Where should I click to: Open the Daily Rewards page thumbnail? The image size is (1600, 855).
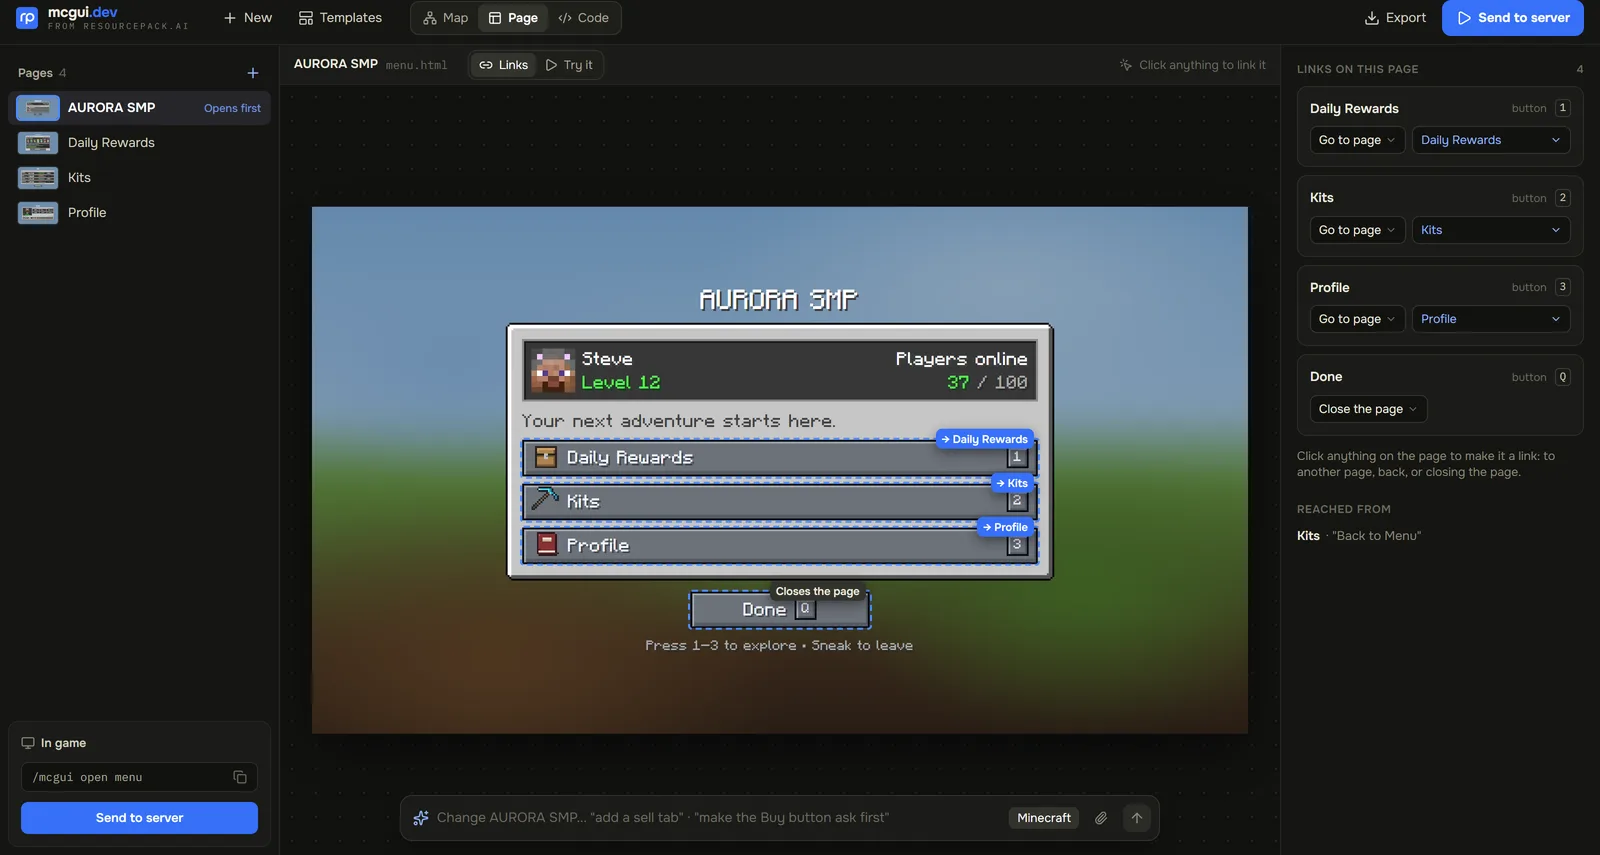pos(38,143)
